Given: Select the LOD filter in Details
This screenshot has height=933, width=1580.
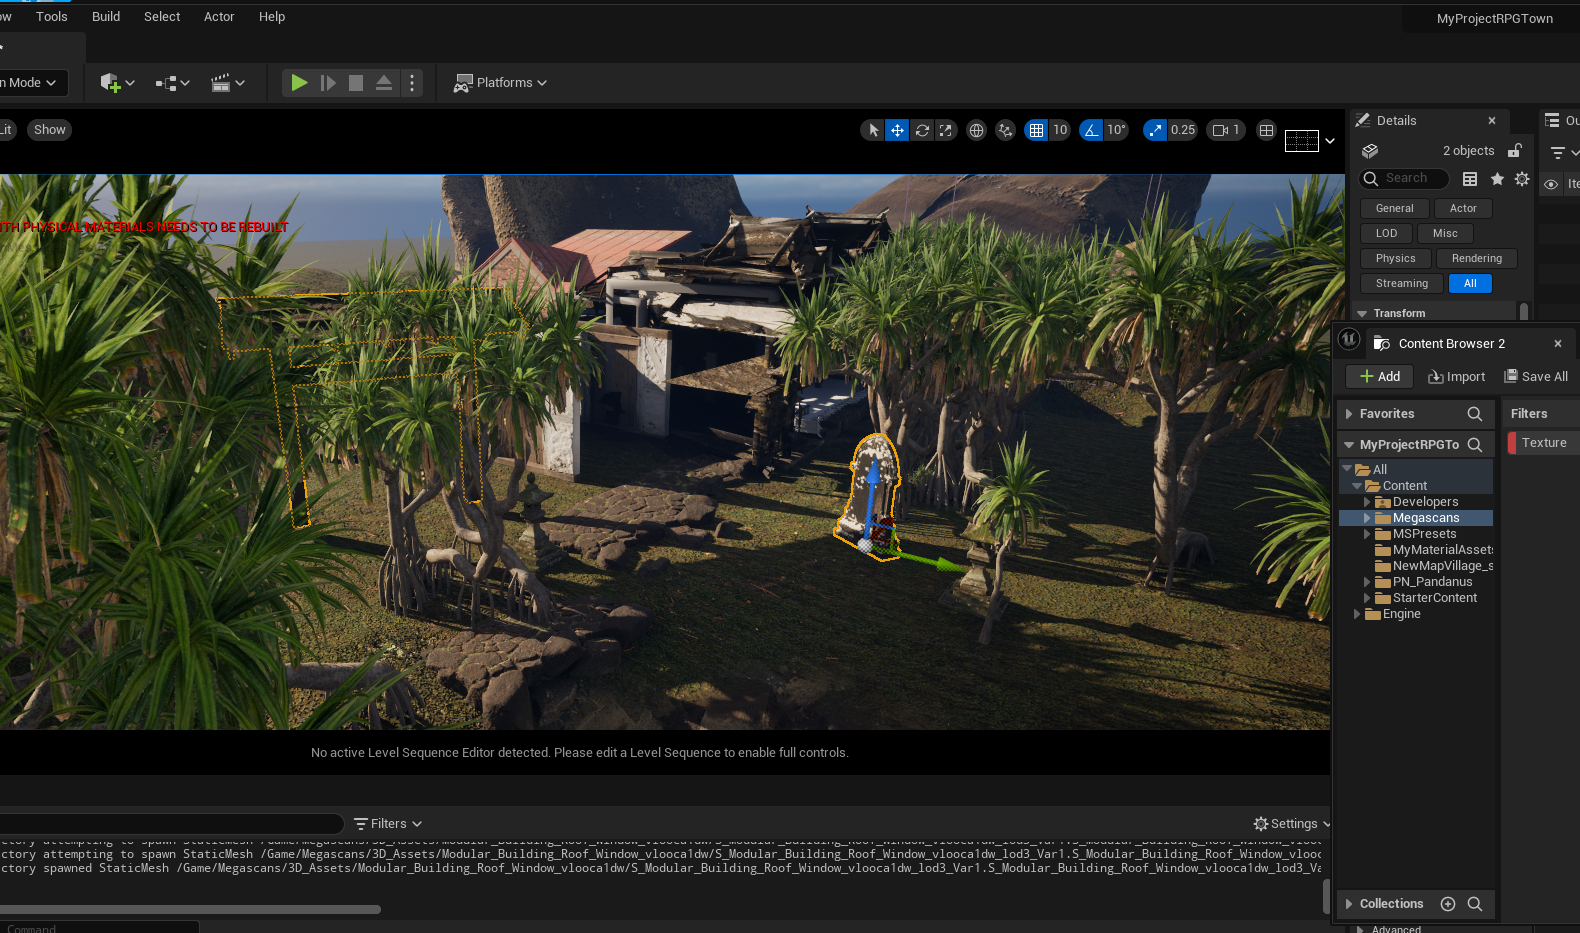Looking at the screenshot, I should (x=1386, y=233).
